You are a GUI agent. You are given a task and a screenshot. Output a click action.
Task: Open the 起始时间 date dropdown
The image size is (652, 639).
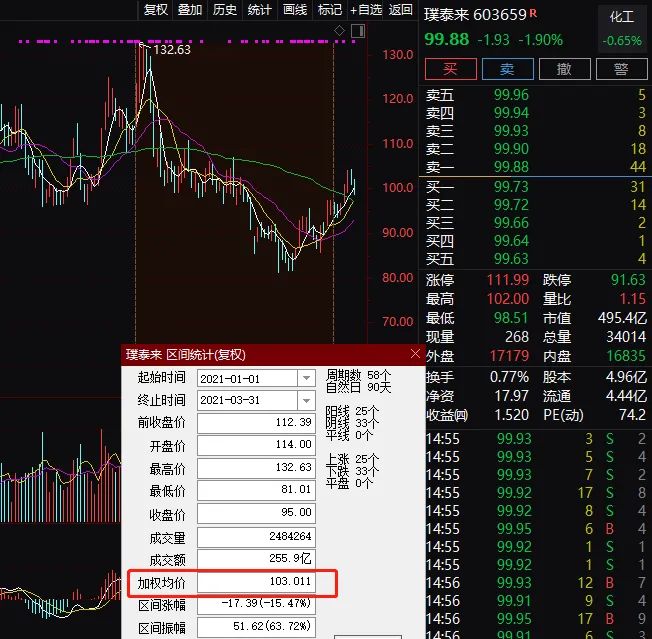coord(306,378)
